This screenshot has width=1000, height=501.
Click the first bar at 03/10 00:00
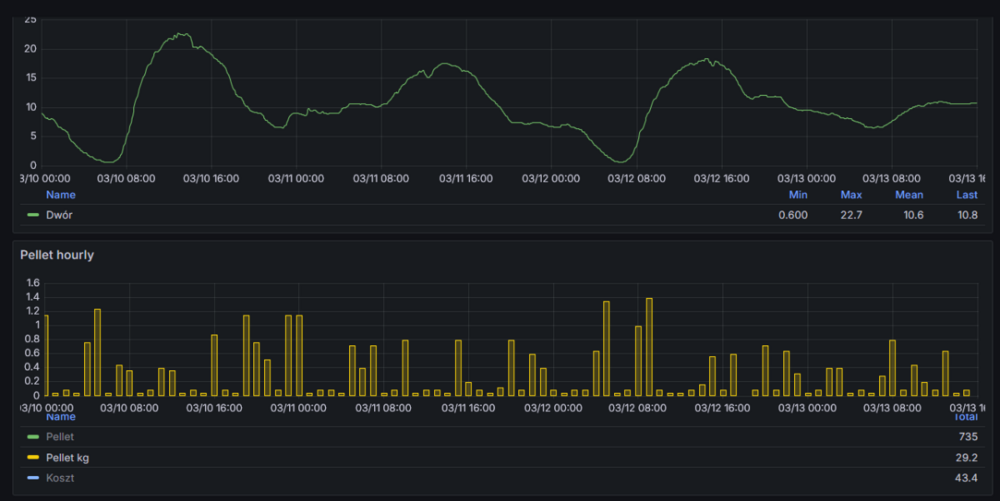pyautogui.click(x=46, y=355)
